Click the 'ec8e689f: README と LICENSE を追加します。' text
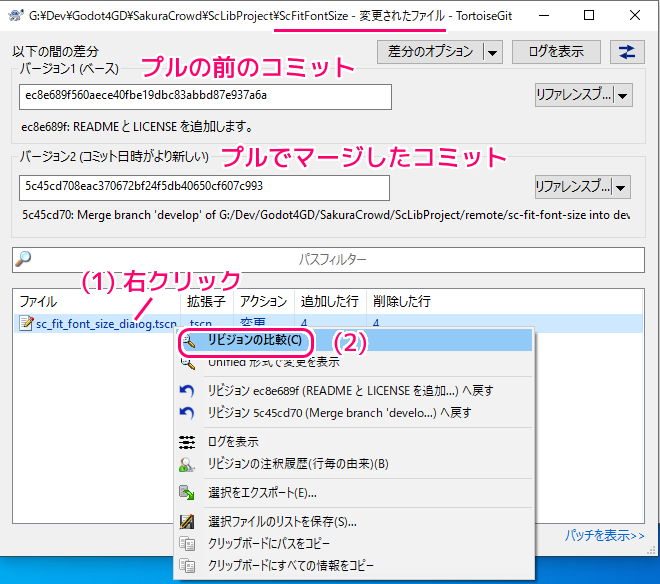660x584 pixels. [137, 127]
